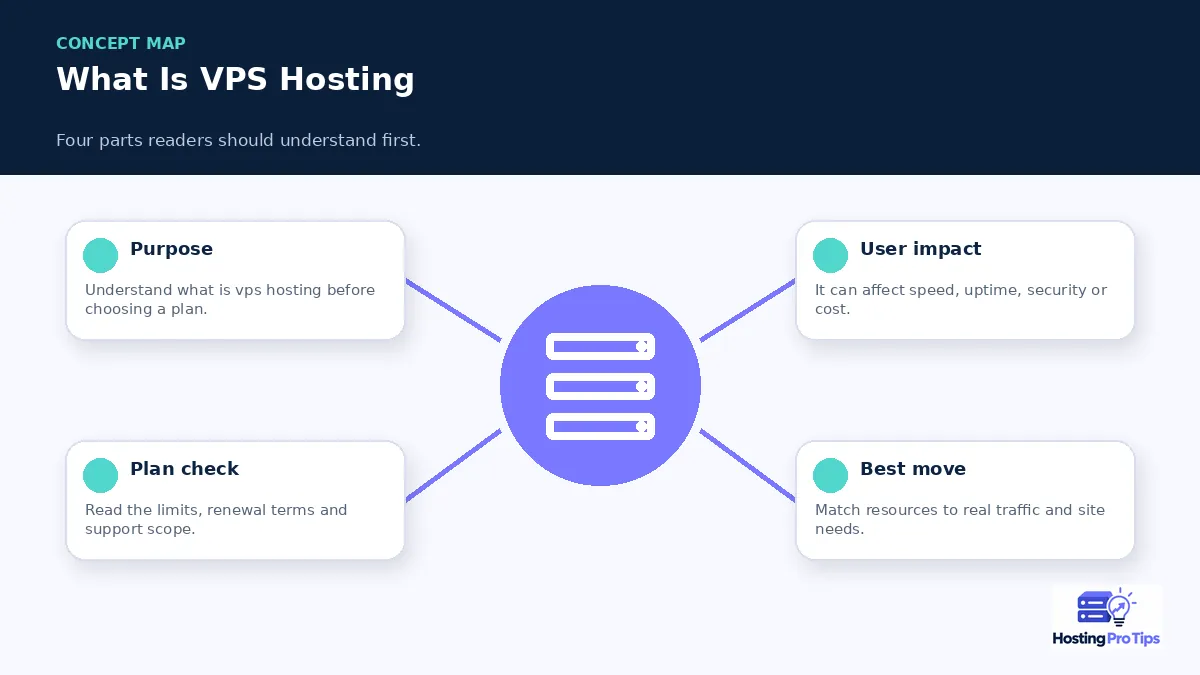This screenshot has width=1200, height=675.
Task: Click the 'Understand what is vps hosting' description
Action: (230, 299)
